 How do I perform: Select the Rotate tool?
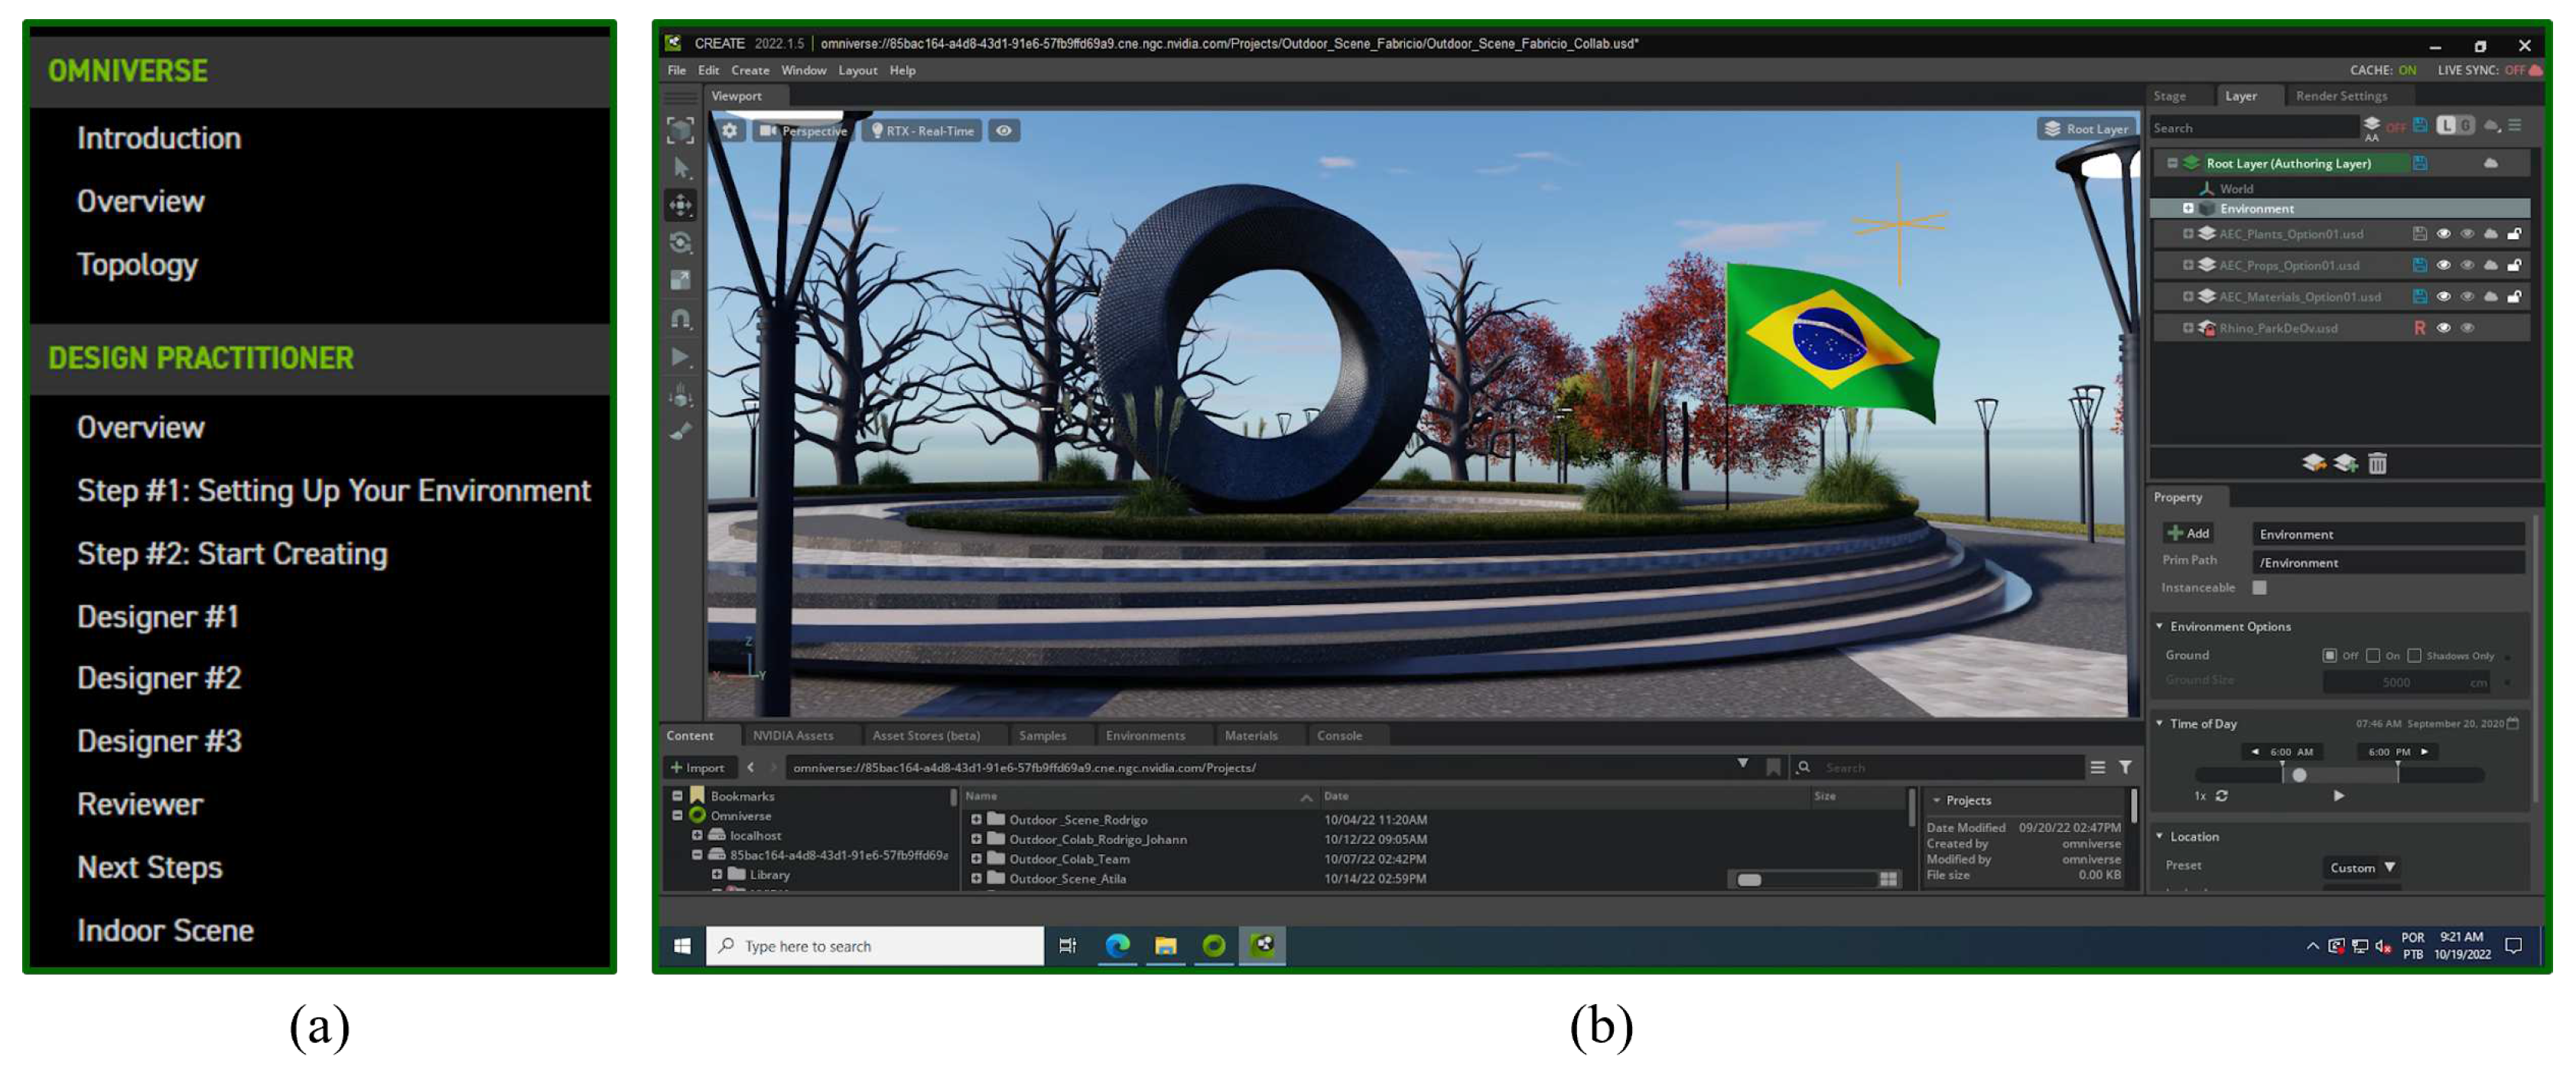point(681,243)
